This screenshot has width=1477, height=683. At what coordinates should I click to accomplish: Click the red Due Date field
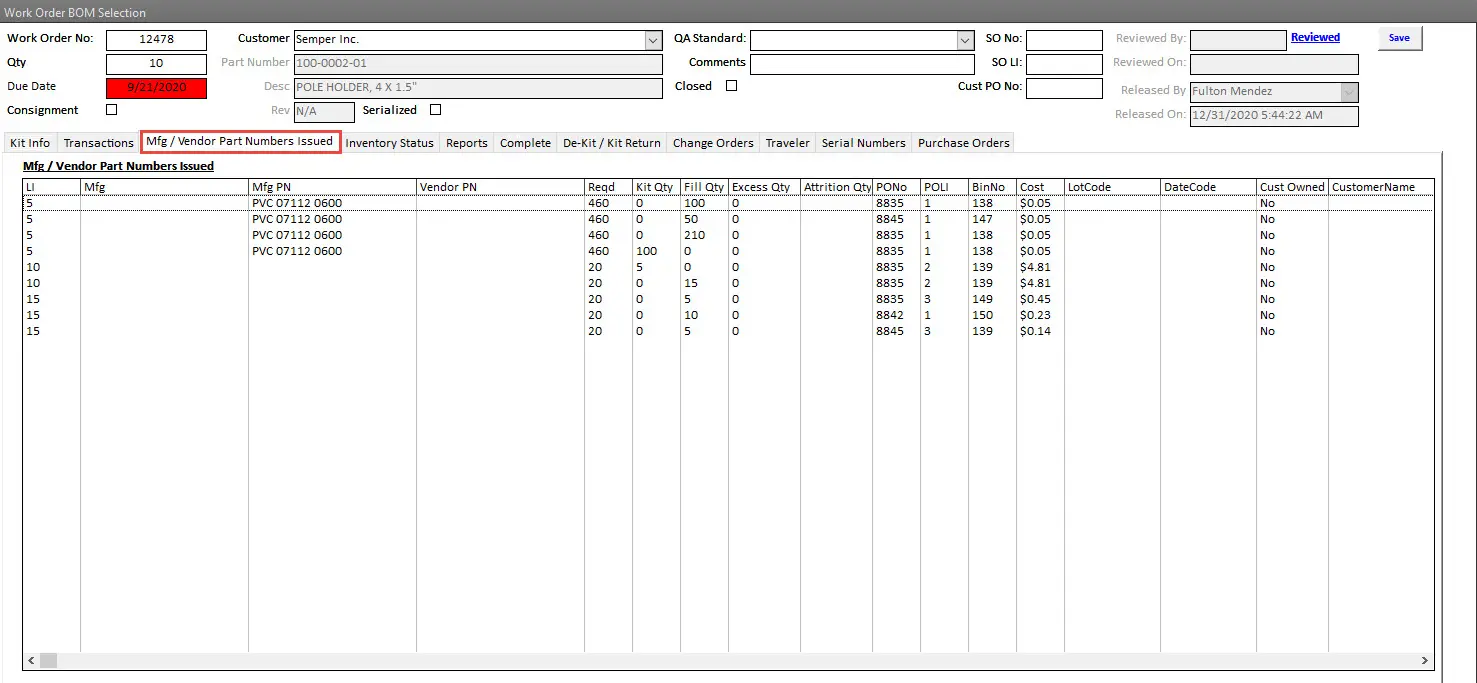click(156, 88)
